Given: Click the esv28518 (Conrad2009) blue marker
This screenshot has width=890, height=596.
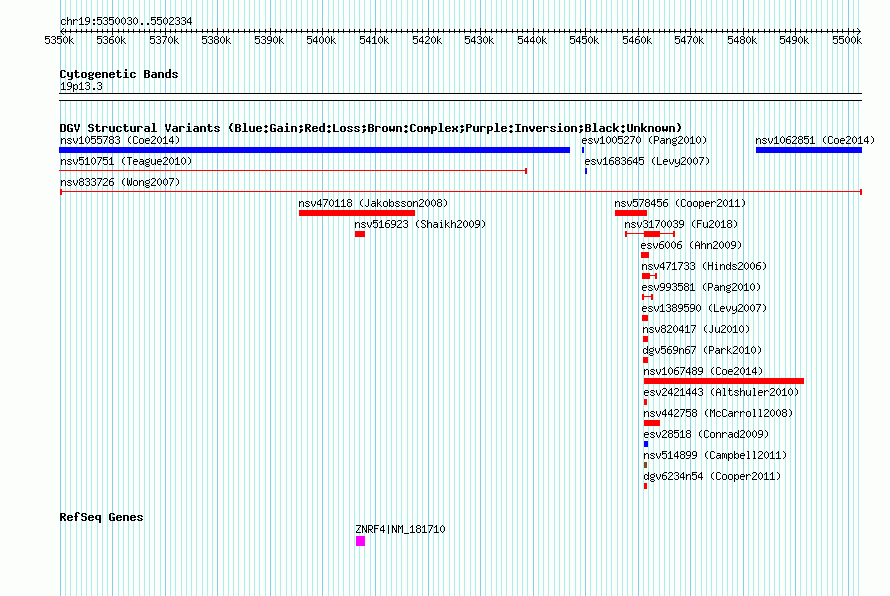Looking at the screenshot, I should click(646, 444).
